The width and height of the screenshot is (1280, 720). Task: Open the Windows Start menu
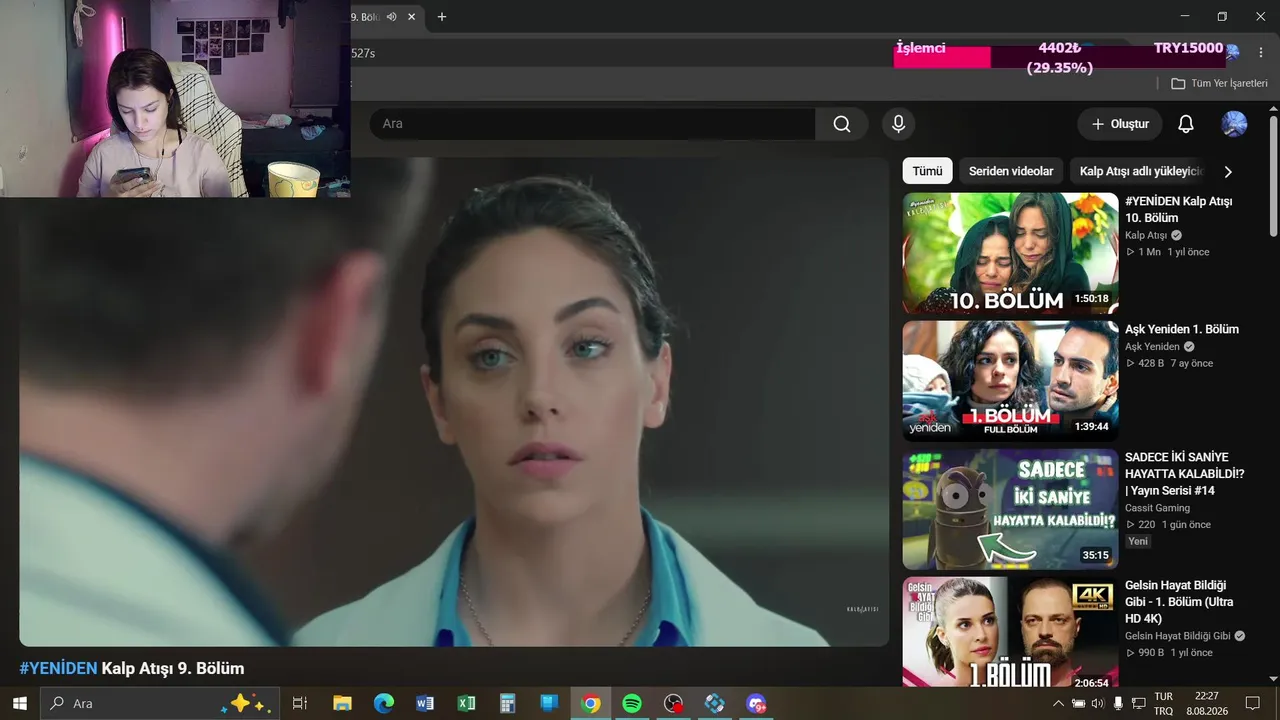[19, 703]
